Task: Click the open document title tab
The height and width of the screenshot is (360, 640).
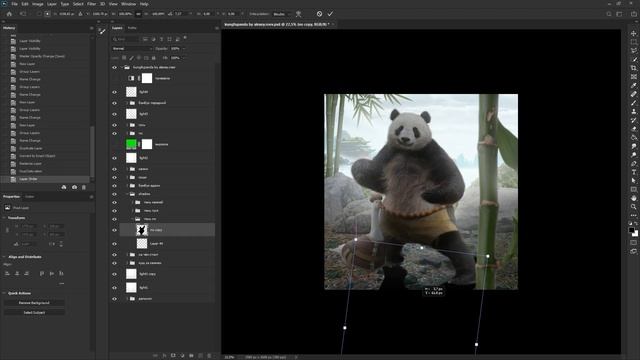Action: tap(276, 24)
